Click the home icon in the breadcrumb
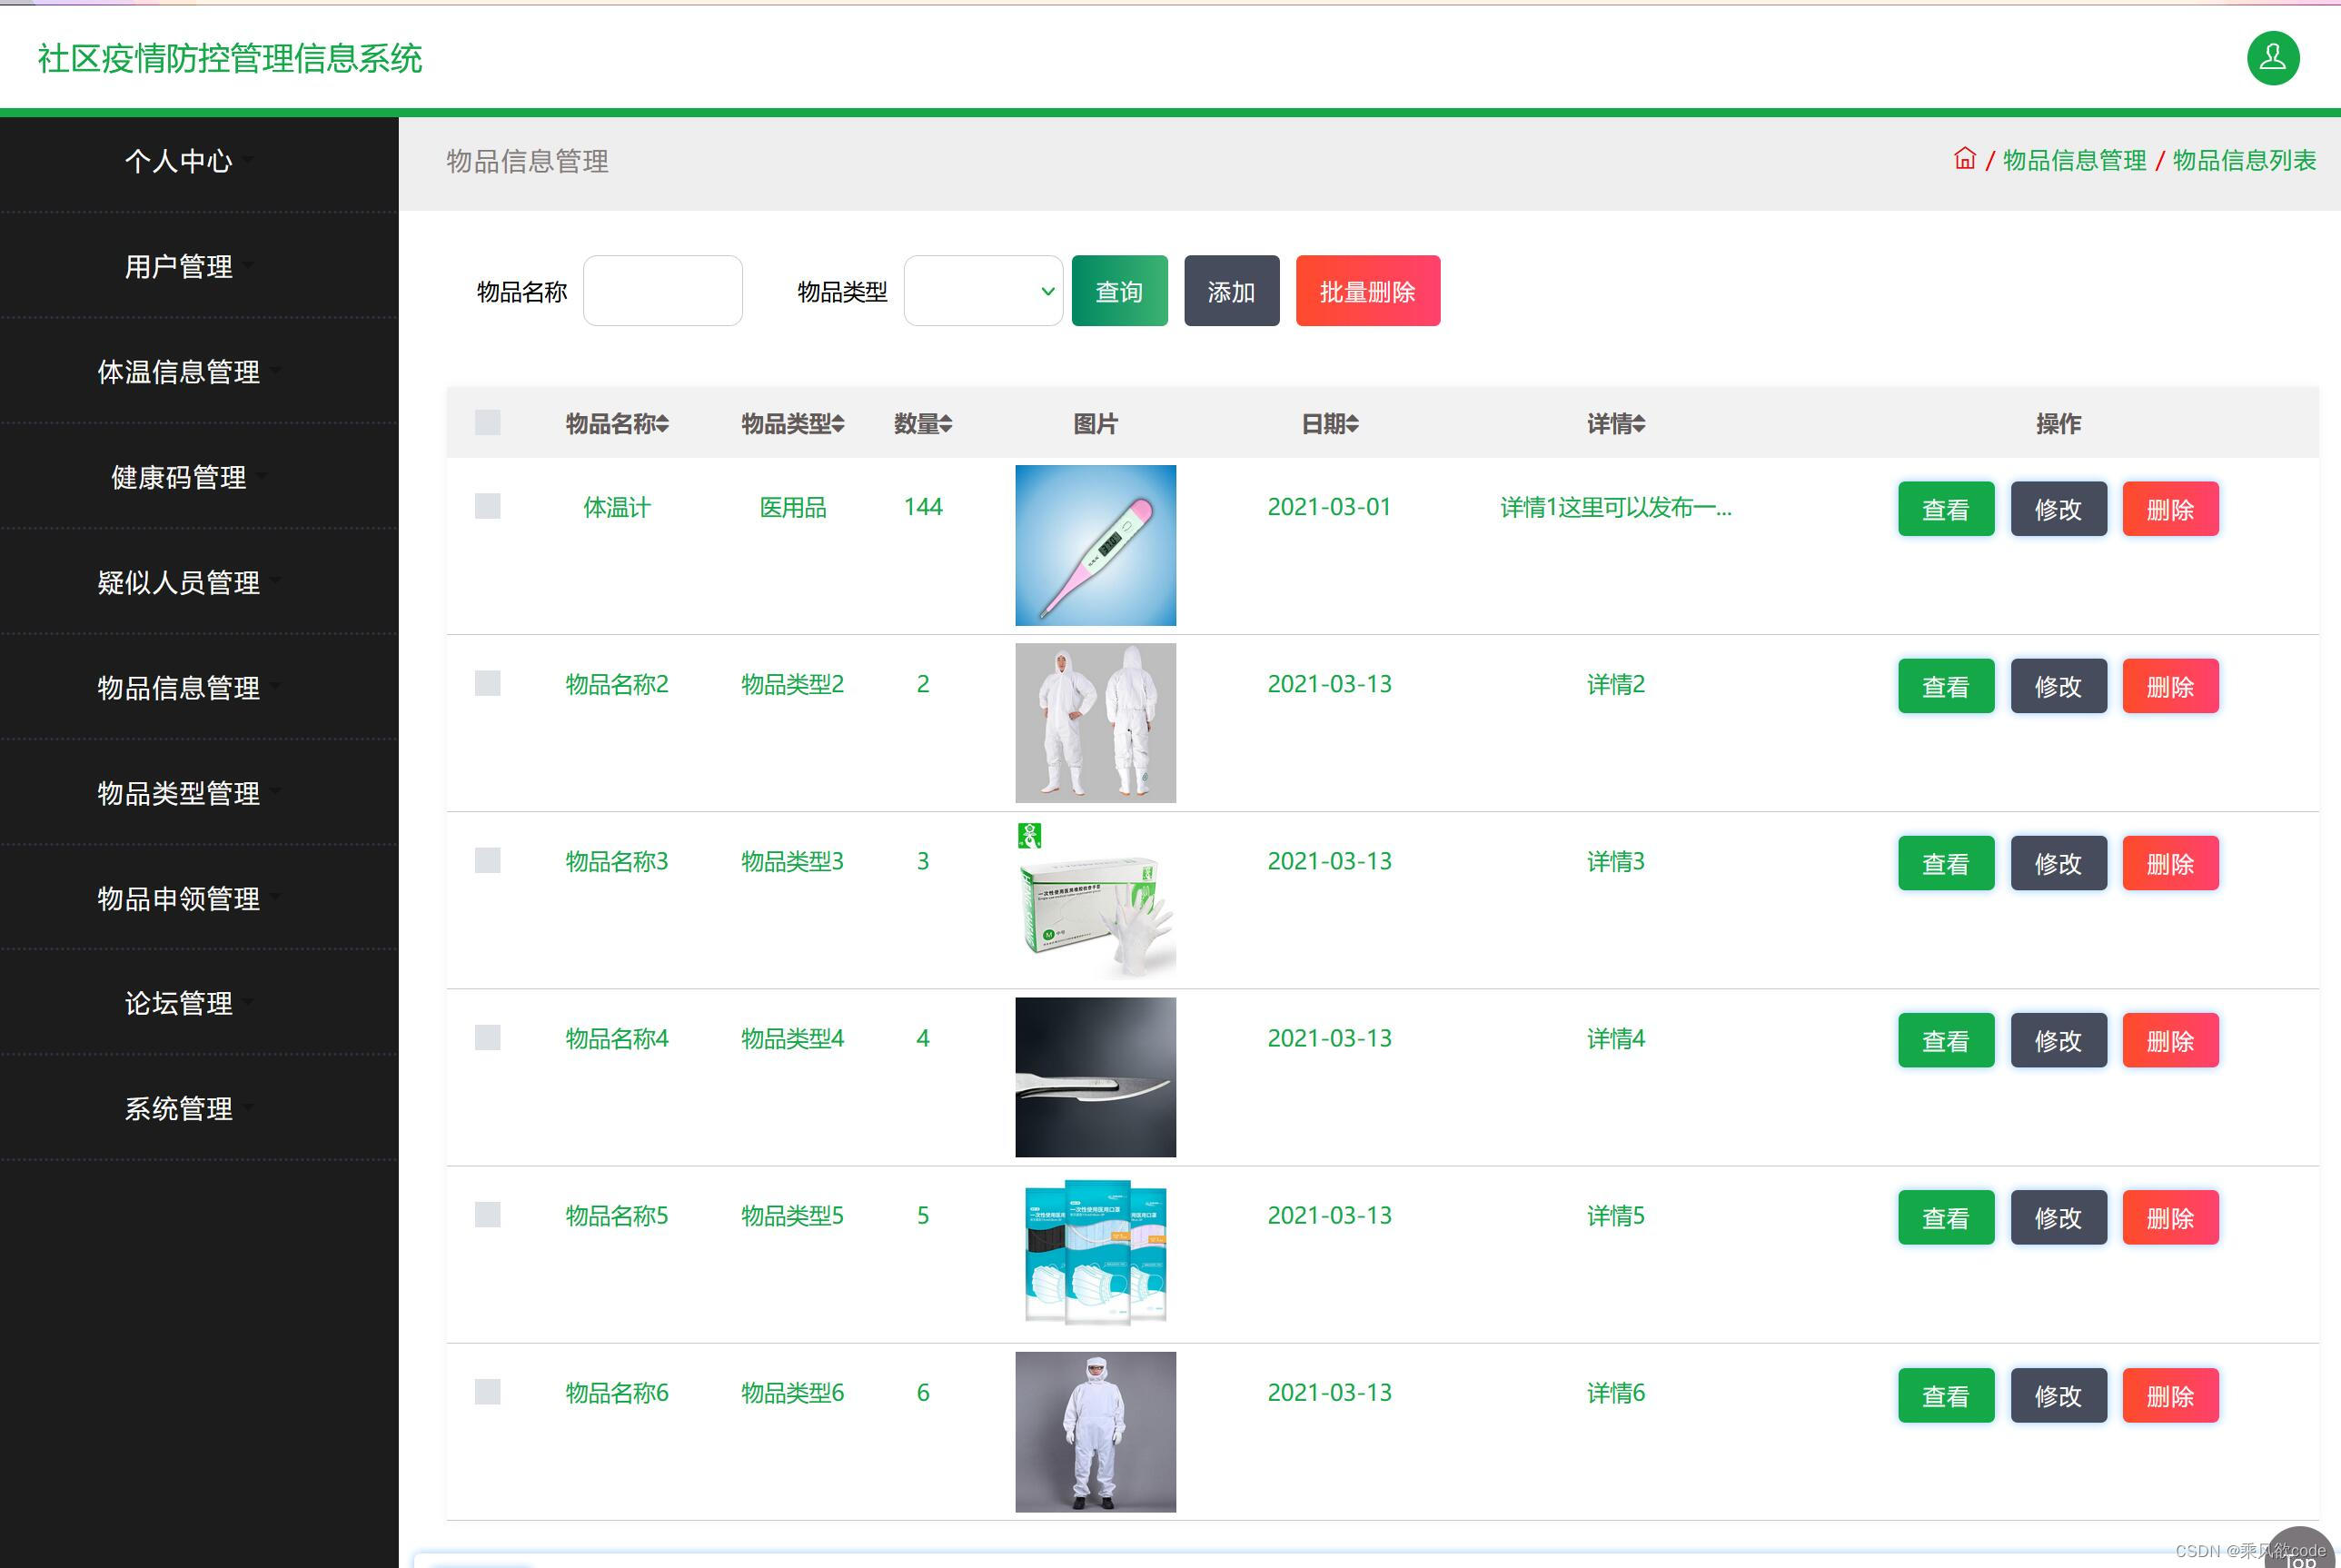Viewport: 2341px width, 1568px height. click(x=1965, y=159)
